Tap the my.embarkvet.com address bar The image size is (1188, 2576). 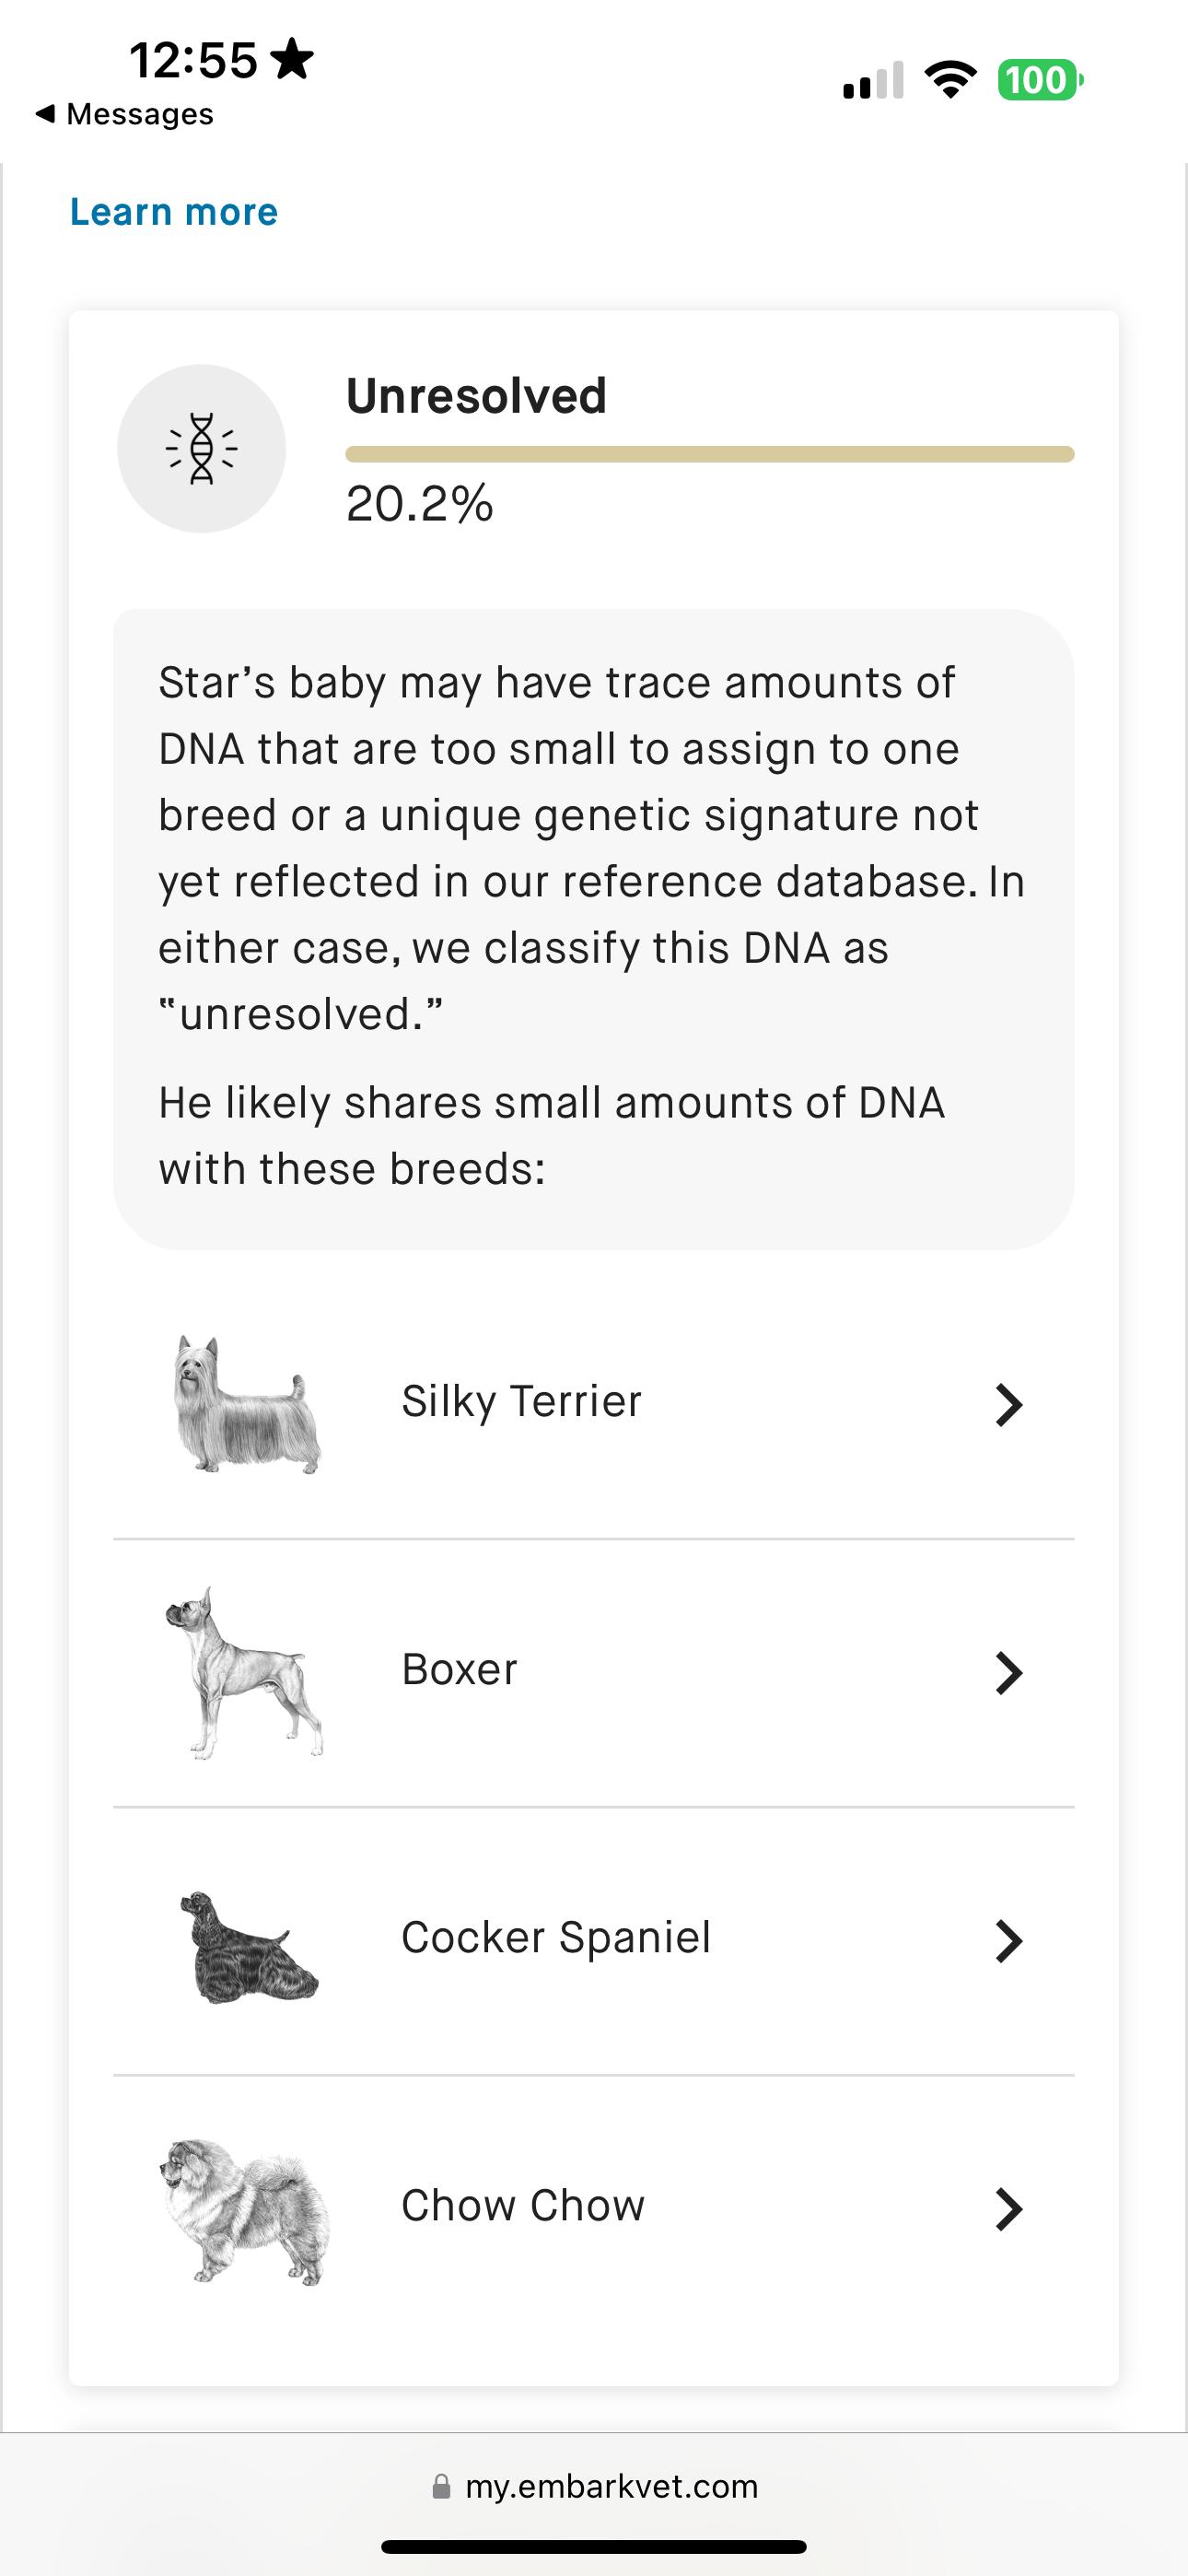pos(611,2487)
